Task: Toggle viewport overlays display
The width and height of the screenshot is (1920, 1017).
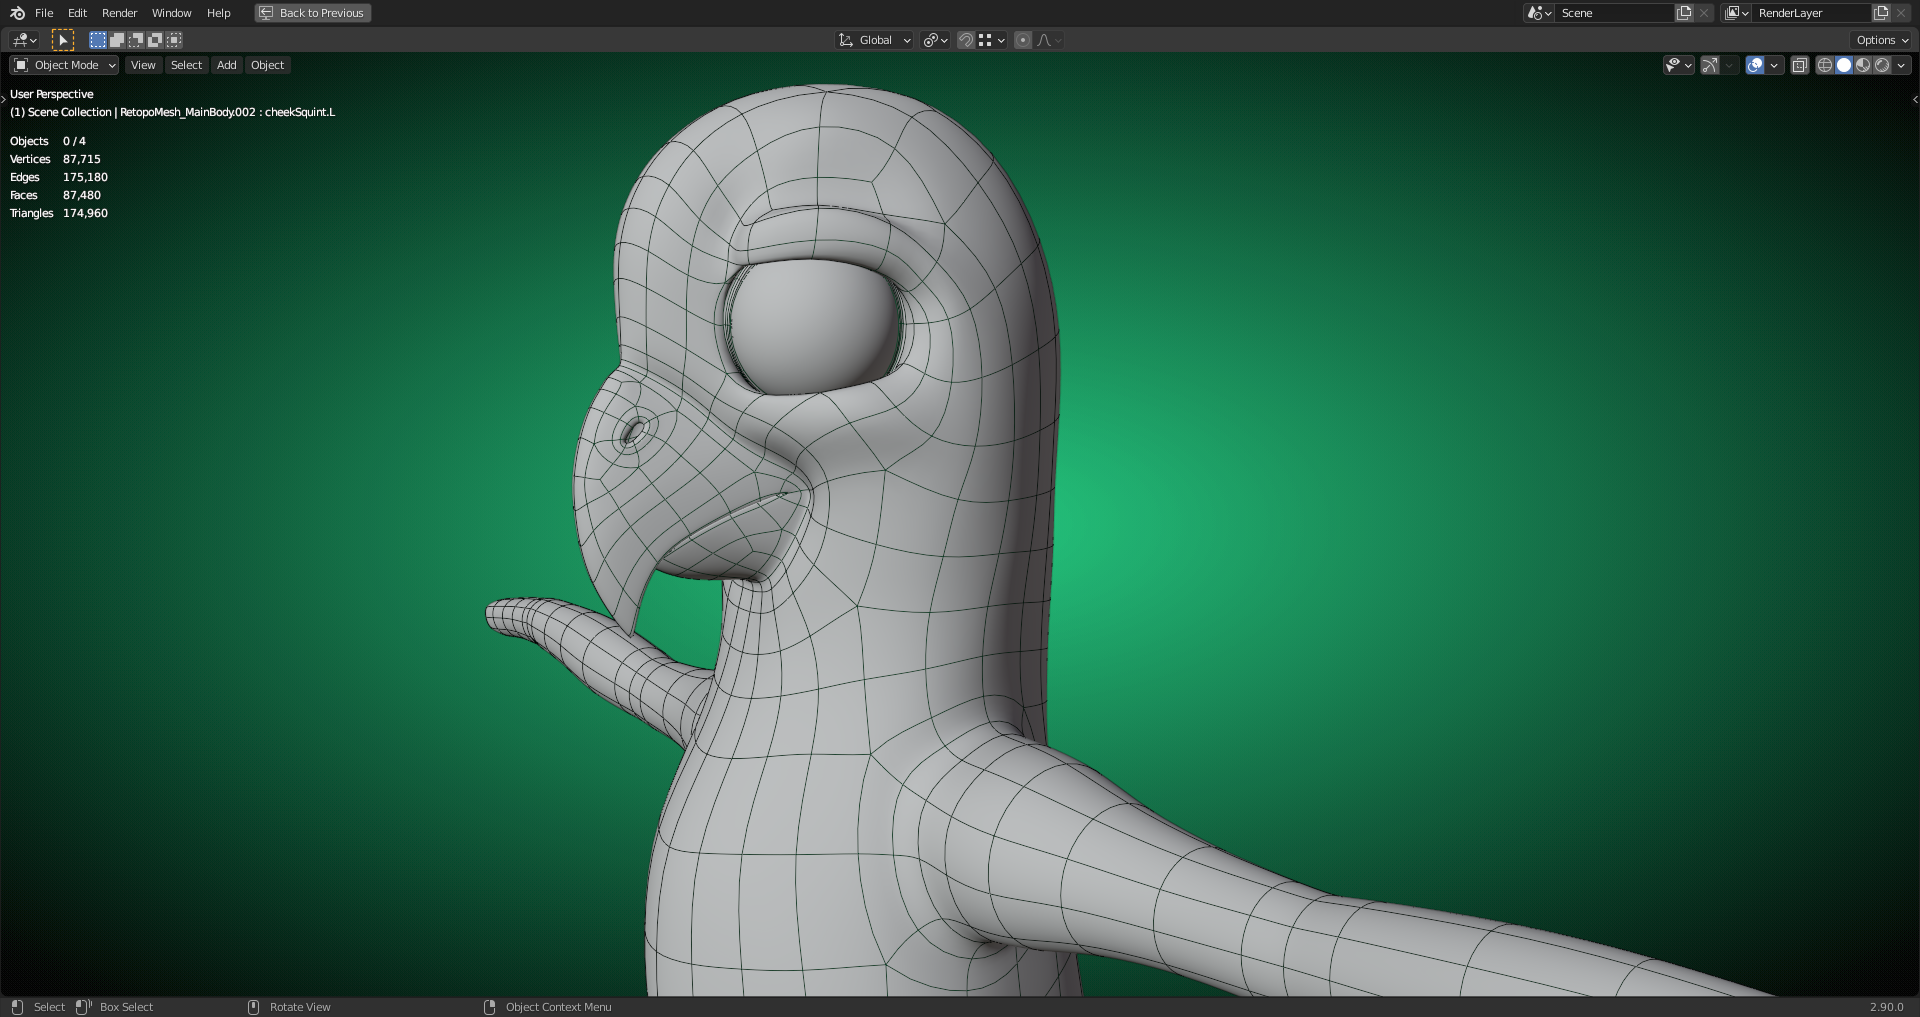Action: click(1755, 65)
